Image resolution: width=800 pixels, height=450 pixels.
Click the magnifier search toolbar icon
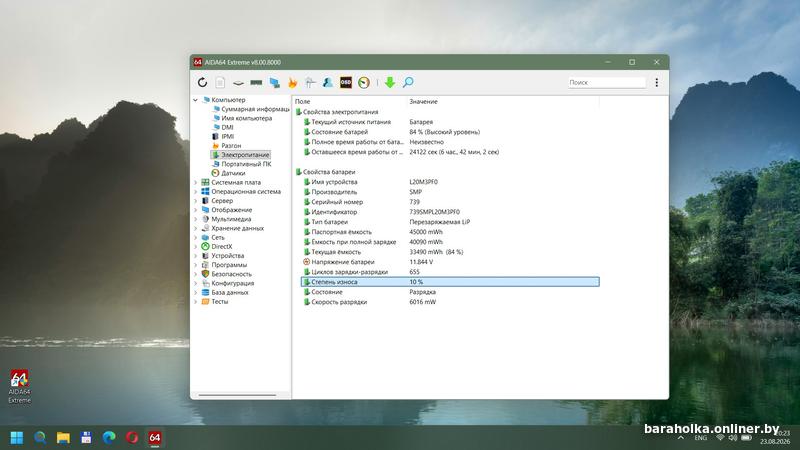[x=408, y=82]
